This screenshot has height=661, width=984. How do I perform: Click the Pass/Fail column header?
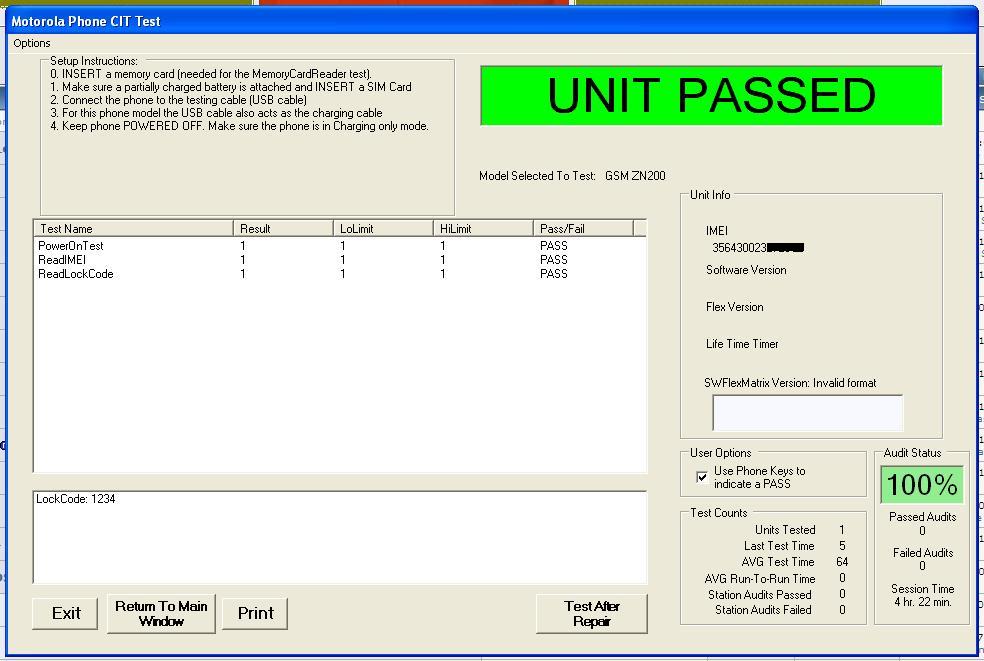click(x=583, y=228)
